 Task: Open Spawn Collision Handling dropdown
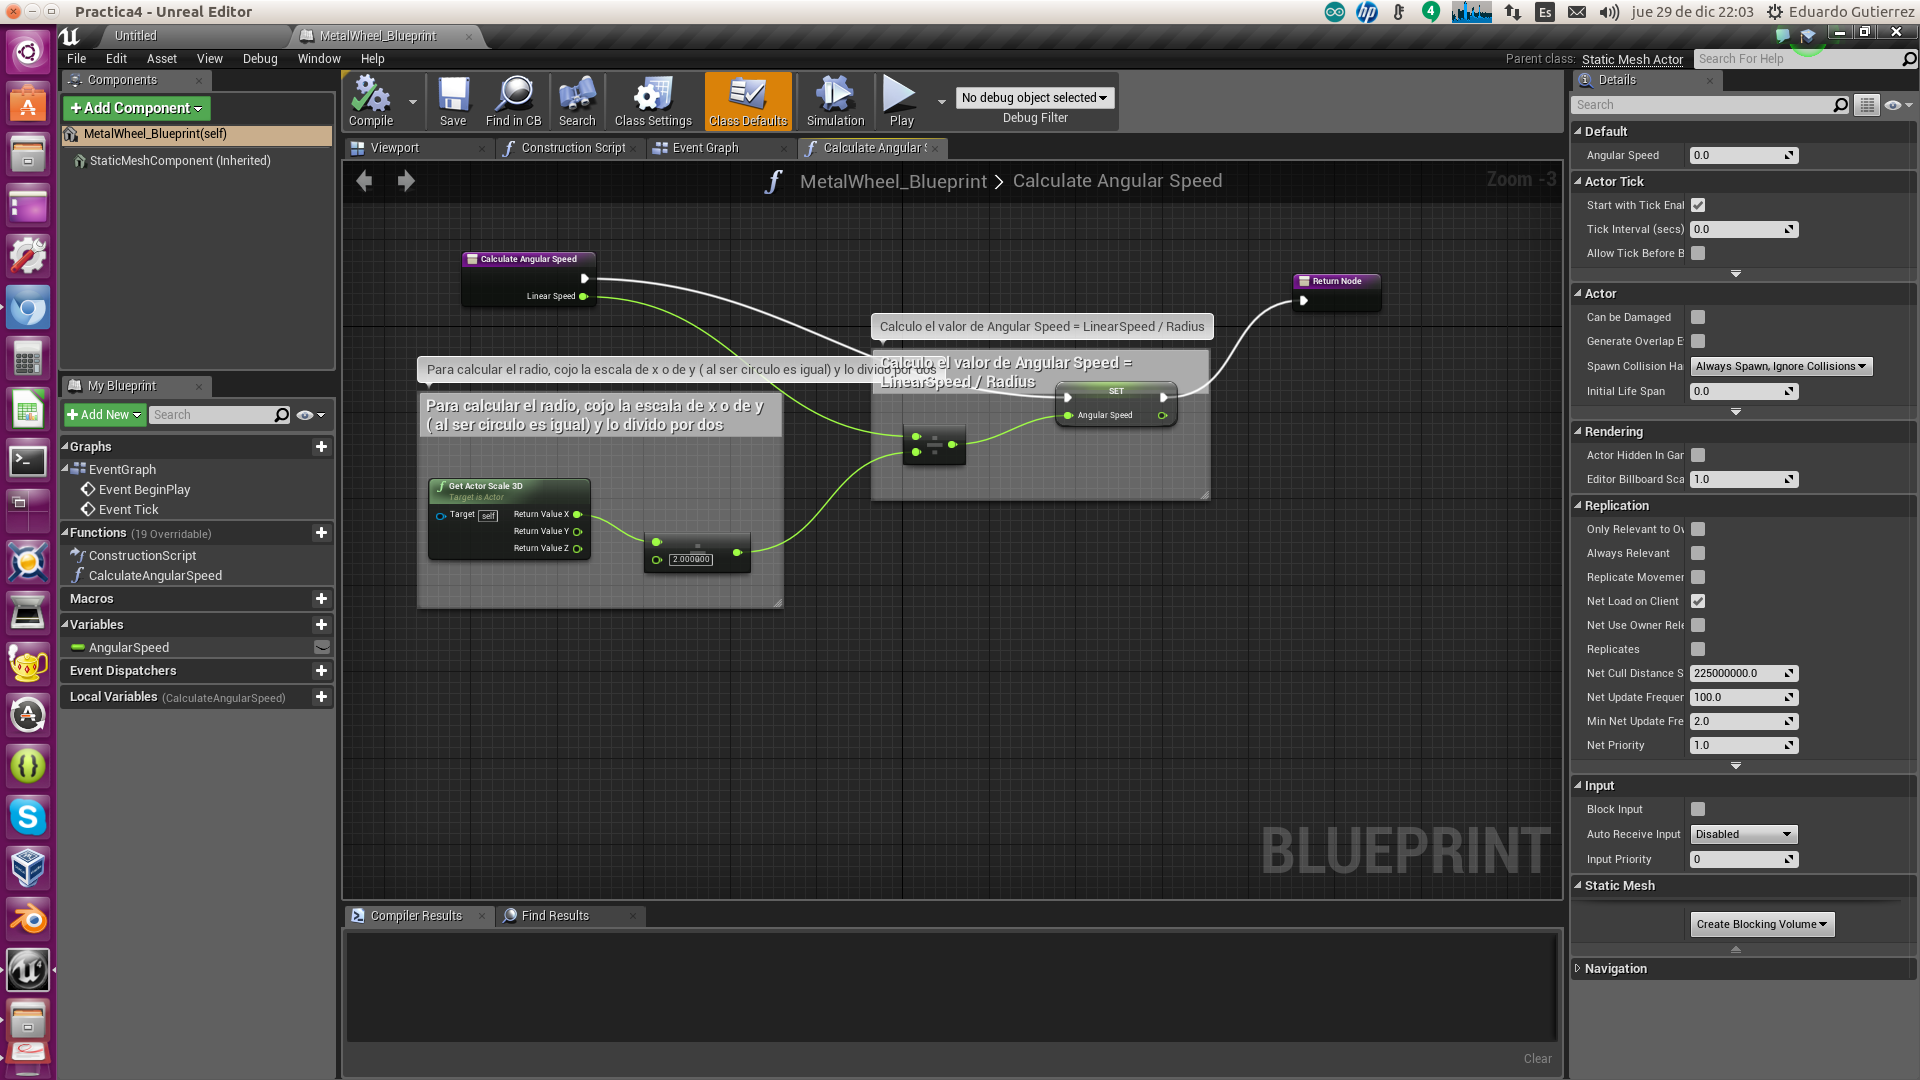point(1781,367)
